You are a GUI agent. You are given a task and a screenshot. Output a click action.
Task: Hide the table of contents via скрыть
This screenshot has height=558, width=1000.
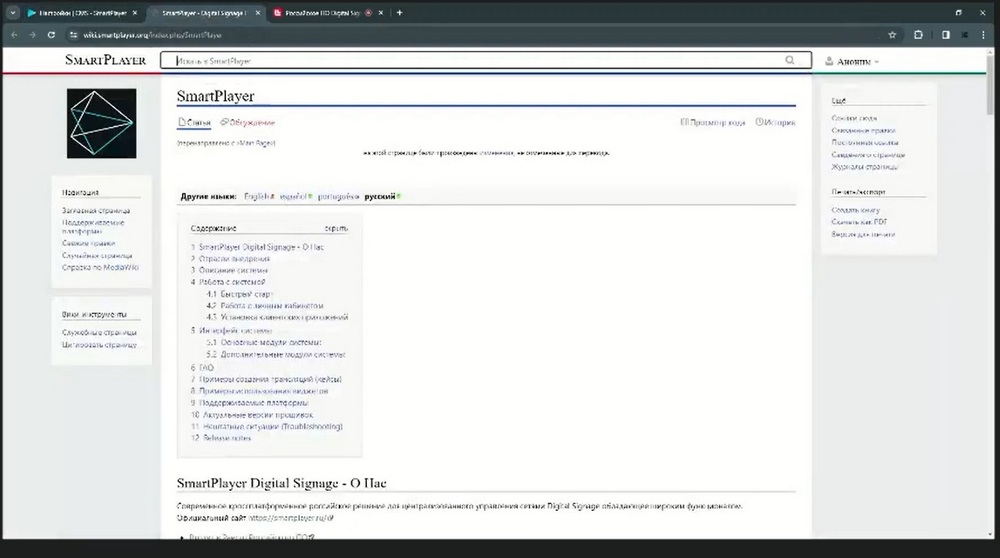click(x=336, y=228)
